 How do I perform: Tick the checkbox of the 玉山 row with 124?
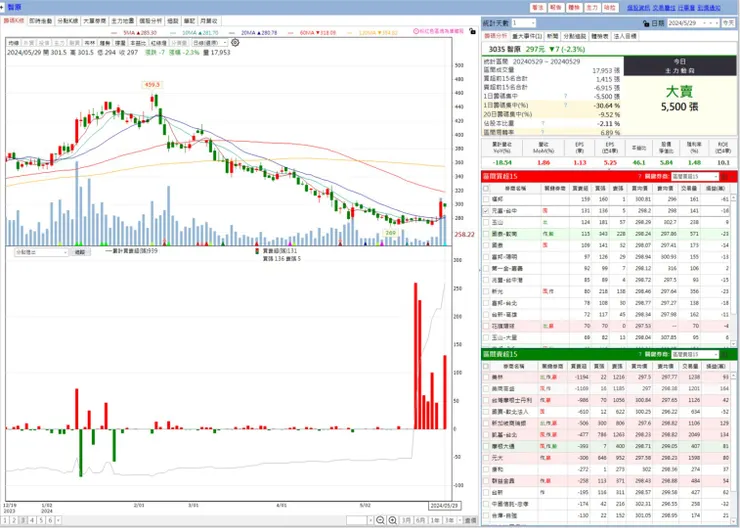(486, 222)
